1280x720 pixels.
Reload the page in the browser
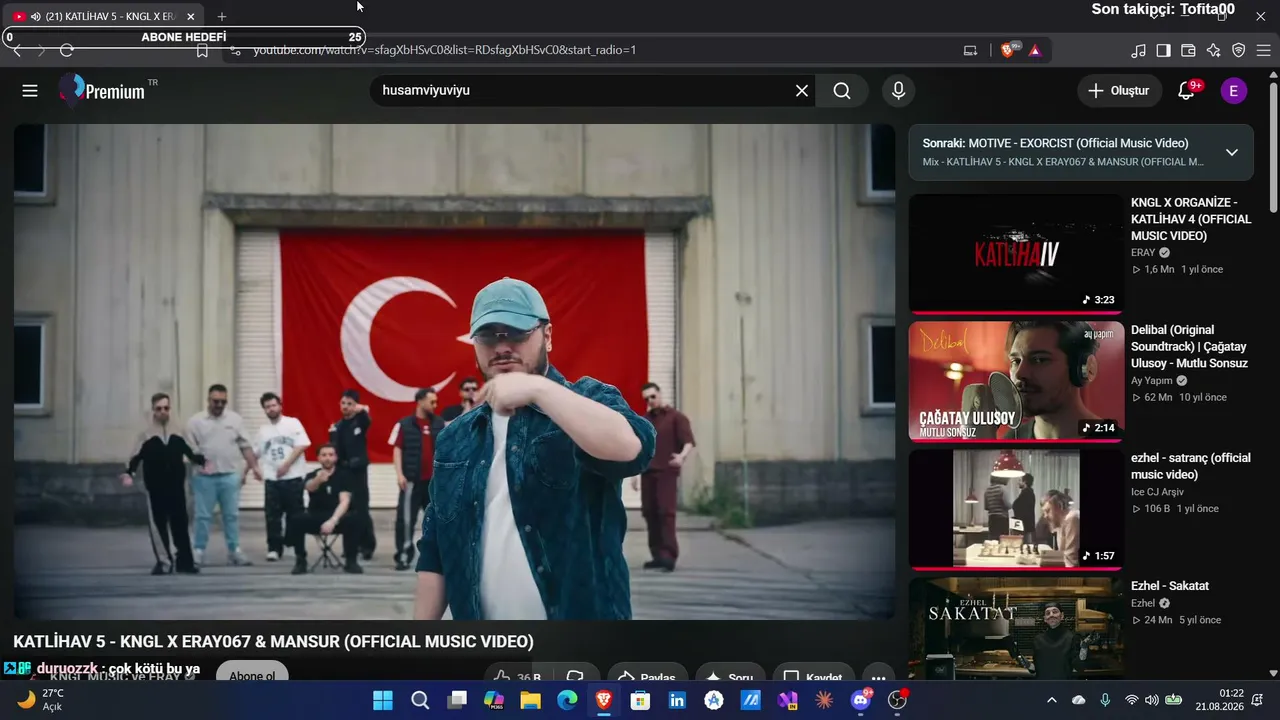click(67, 50)
